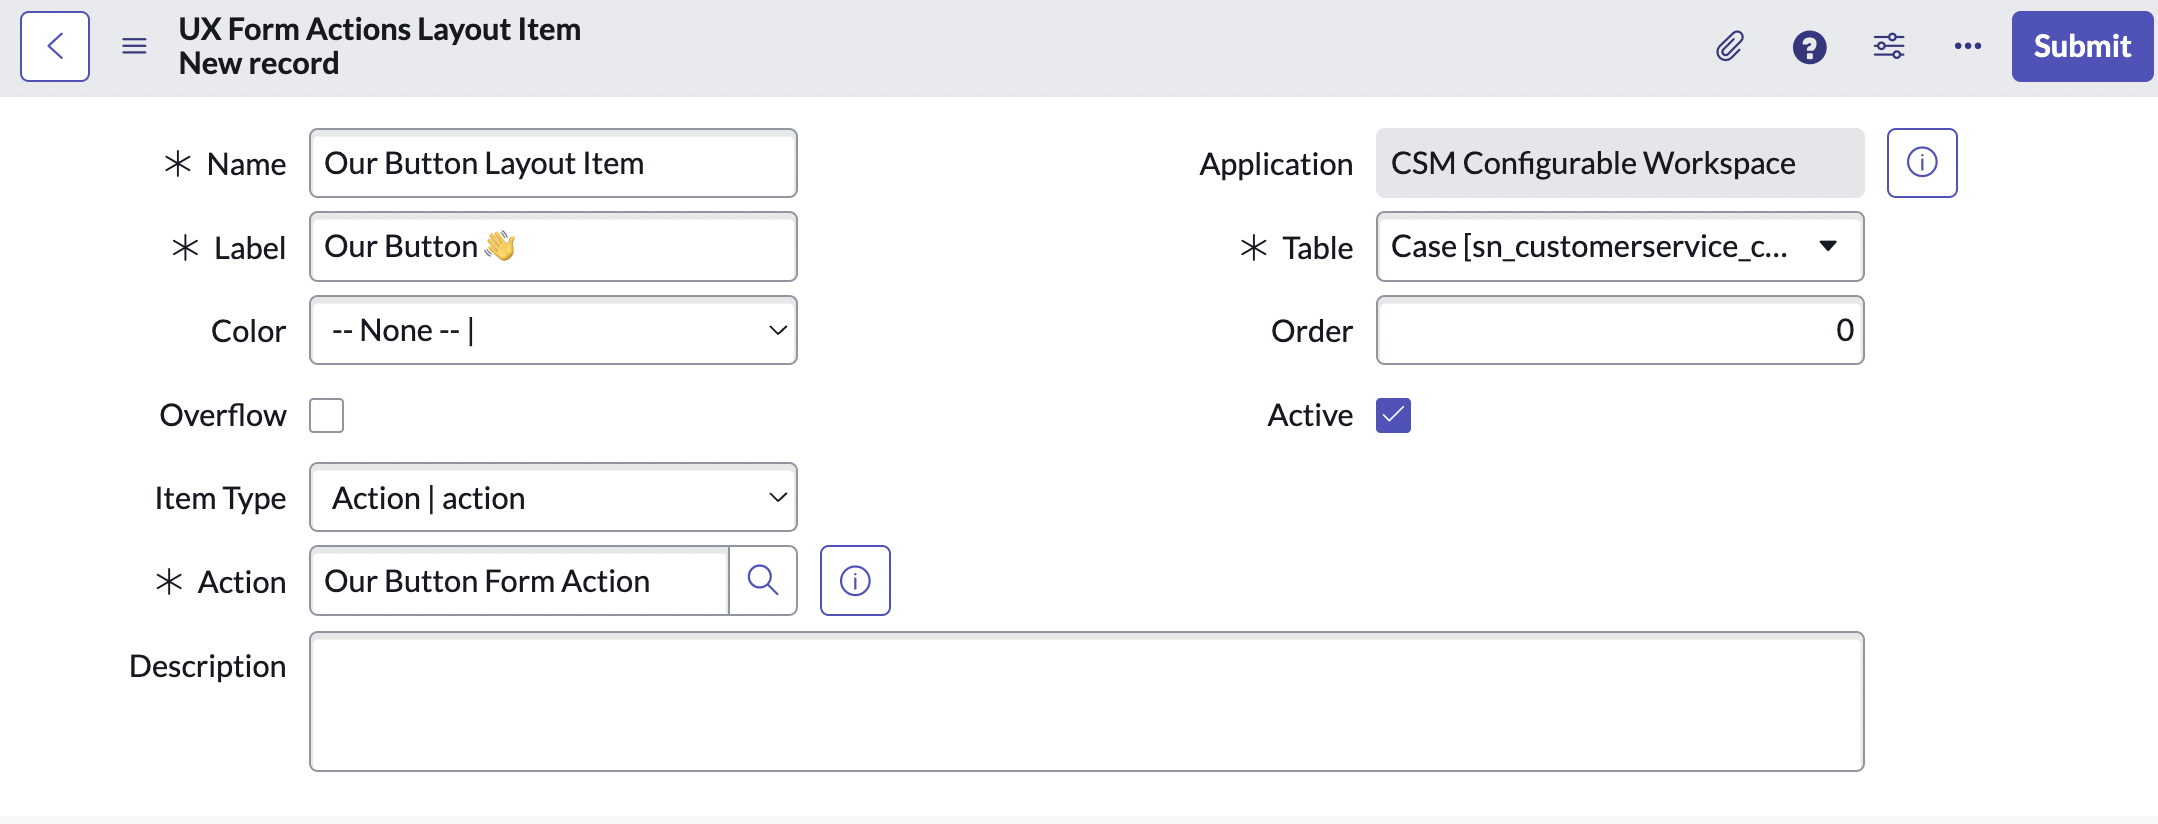Open the hamburger context menu
The height and width of the screenshot is (824, 2158).
pos(134,47)
